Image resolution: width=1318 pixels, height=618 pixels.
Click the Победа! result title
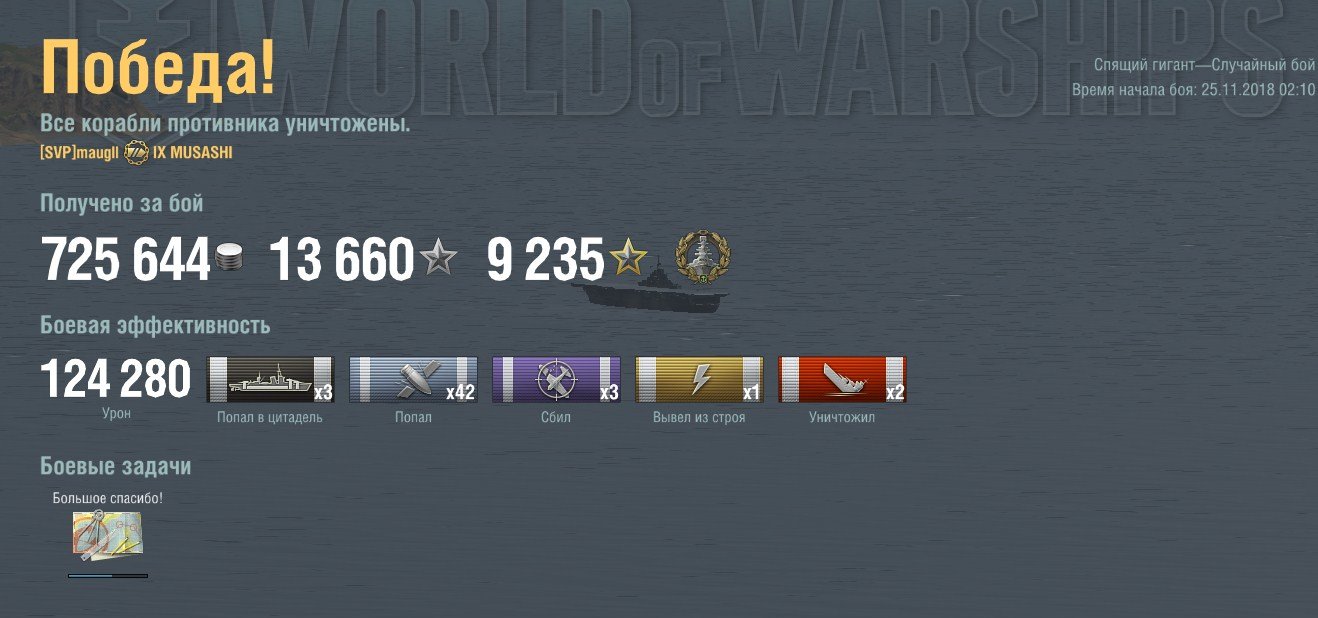pos(157,71)
